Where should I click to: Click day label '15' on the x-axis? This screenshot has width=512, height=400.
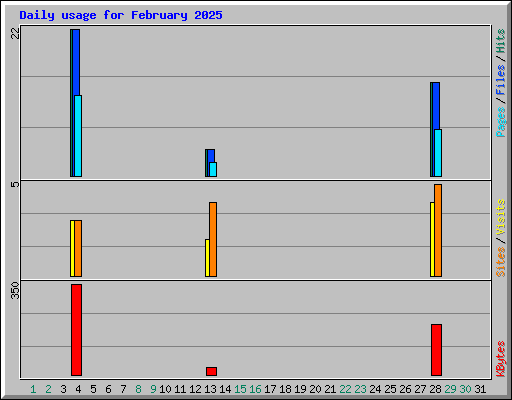click(240, 389)
